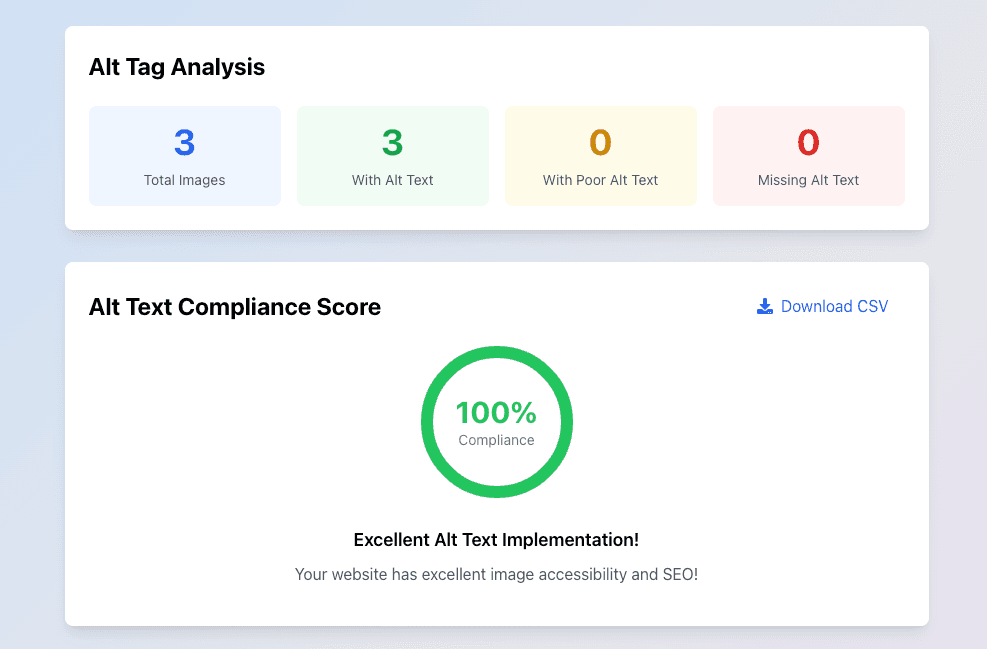The image size is (987, 649).
Task: Select the With Poor Alt Text card
Action: pyautogui.click(x=601, y=156)
